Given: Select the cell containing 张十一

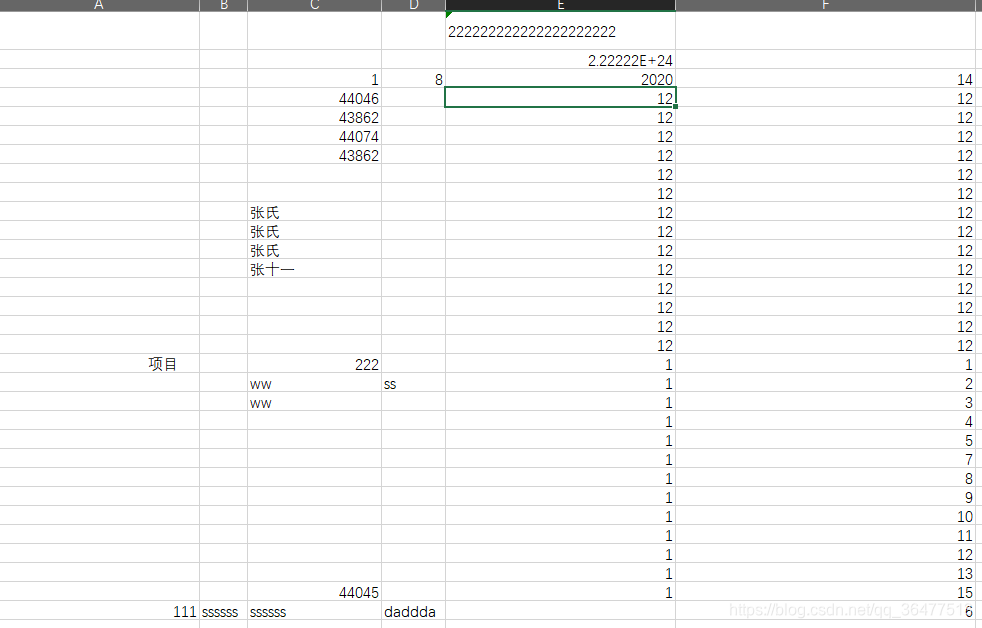Looking at the screenshot, I should tap(314, 269).
